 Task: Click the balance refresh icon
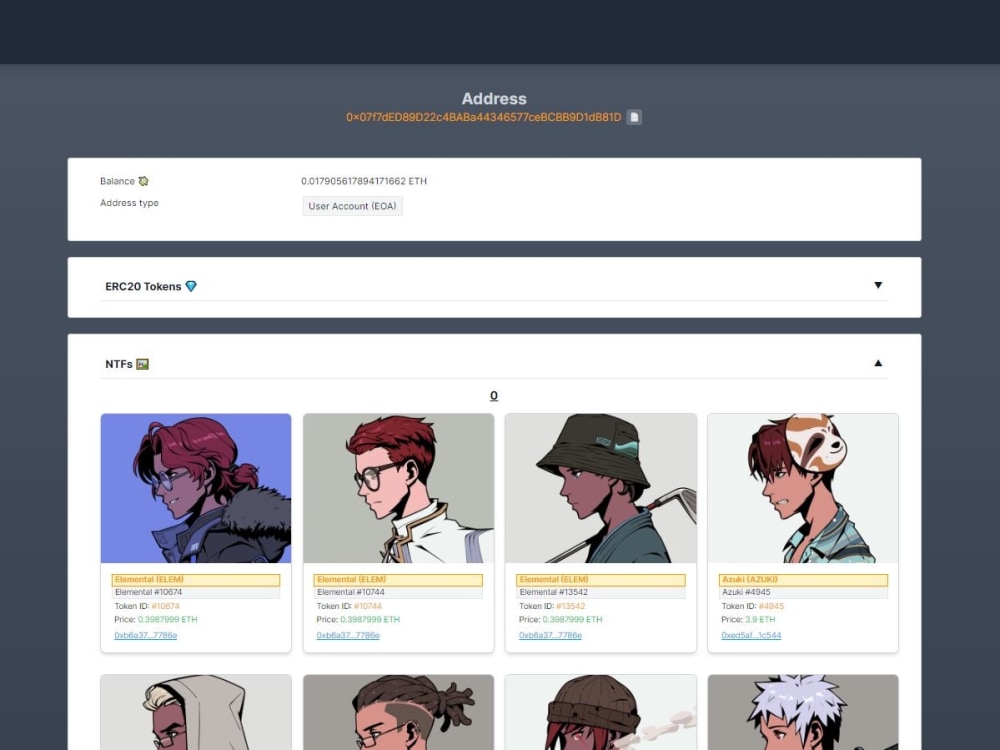point(143,181)
